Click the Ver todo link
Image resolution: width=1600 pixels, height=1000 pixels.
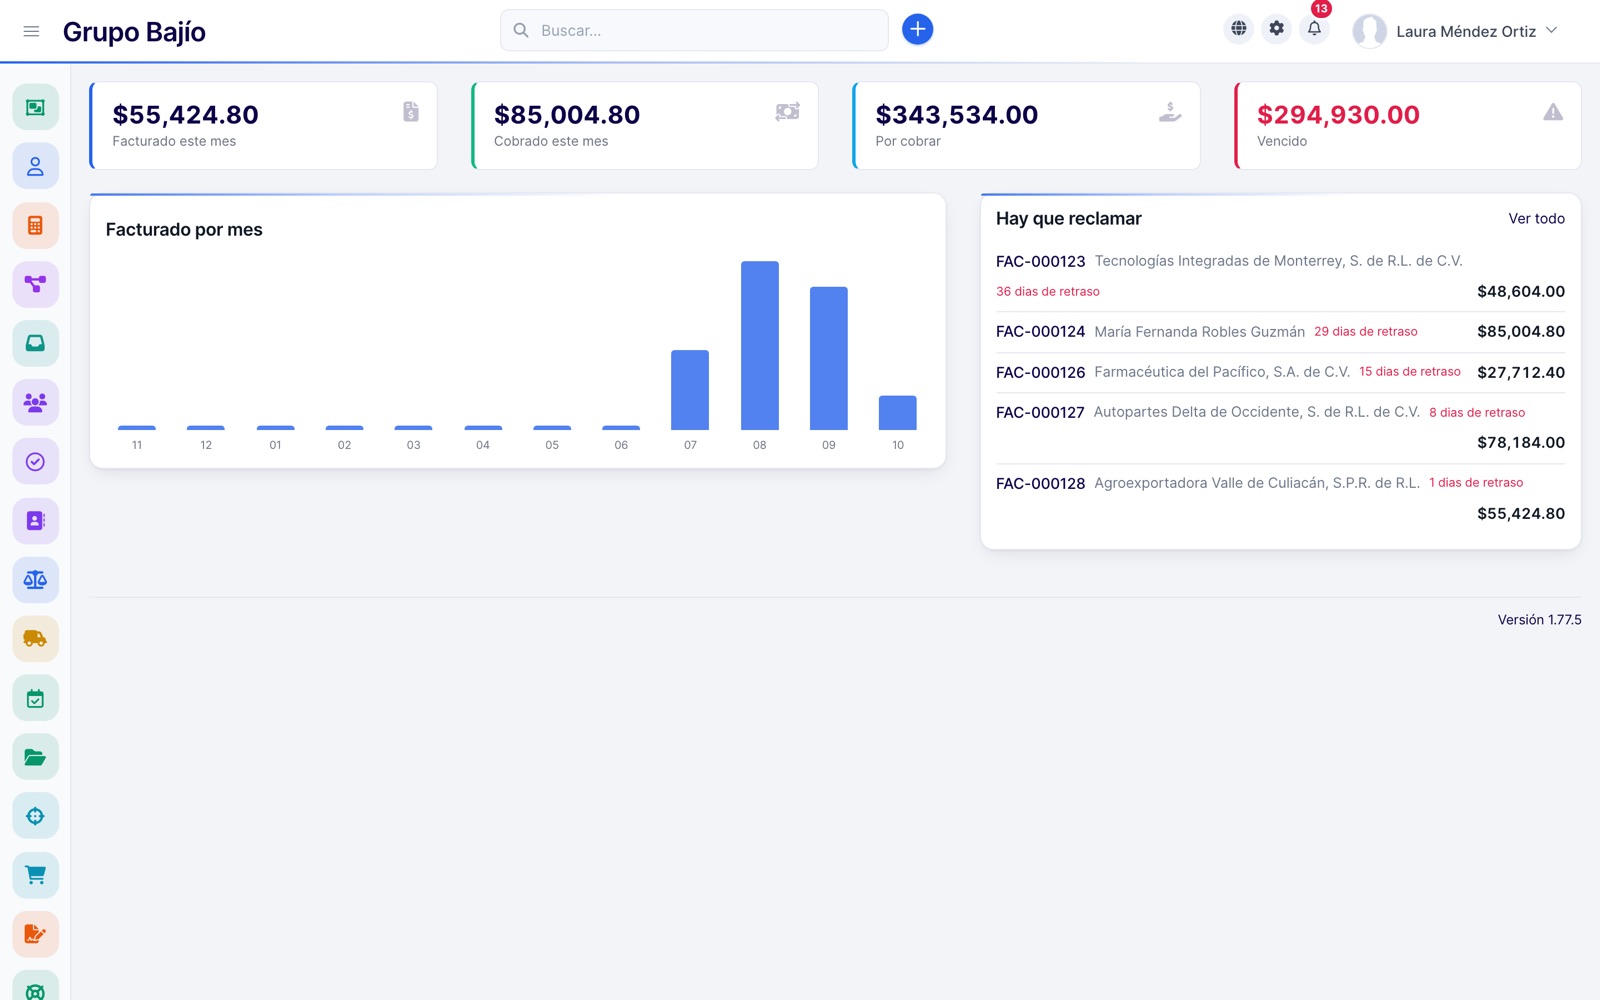point(1536,218)
